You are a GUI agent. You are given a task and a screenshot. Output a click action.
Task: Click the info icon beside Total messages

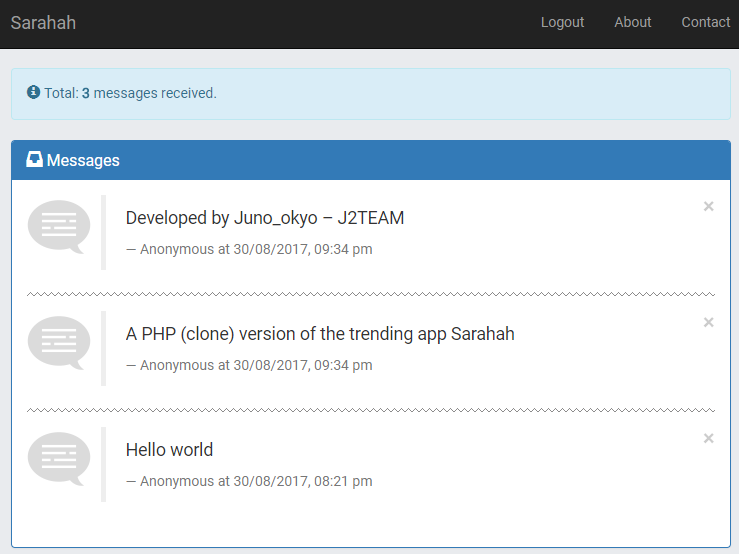[x=33, y=92]
